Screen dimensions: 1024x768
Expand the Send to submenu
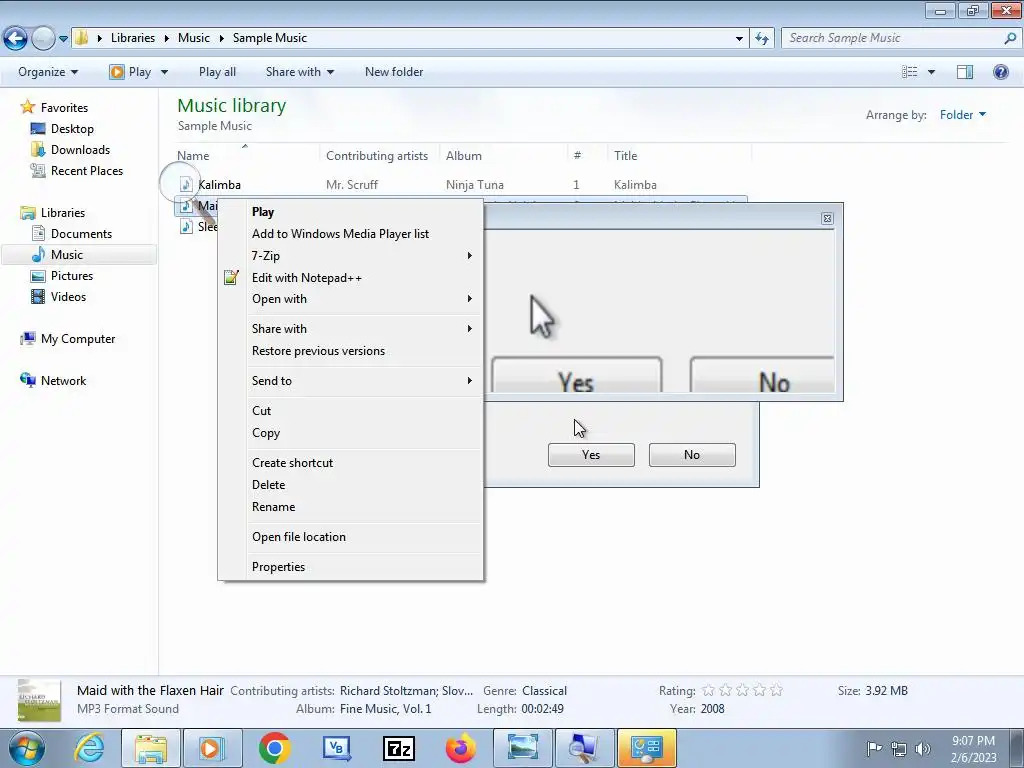[x=351, y=381]
